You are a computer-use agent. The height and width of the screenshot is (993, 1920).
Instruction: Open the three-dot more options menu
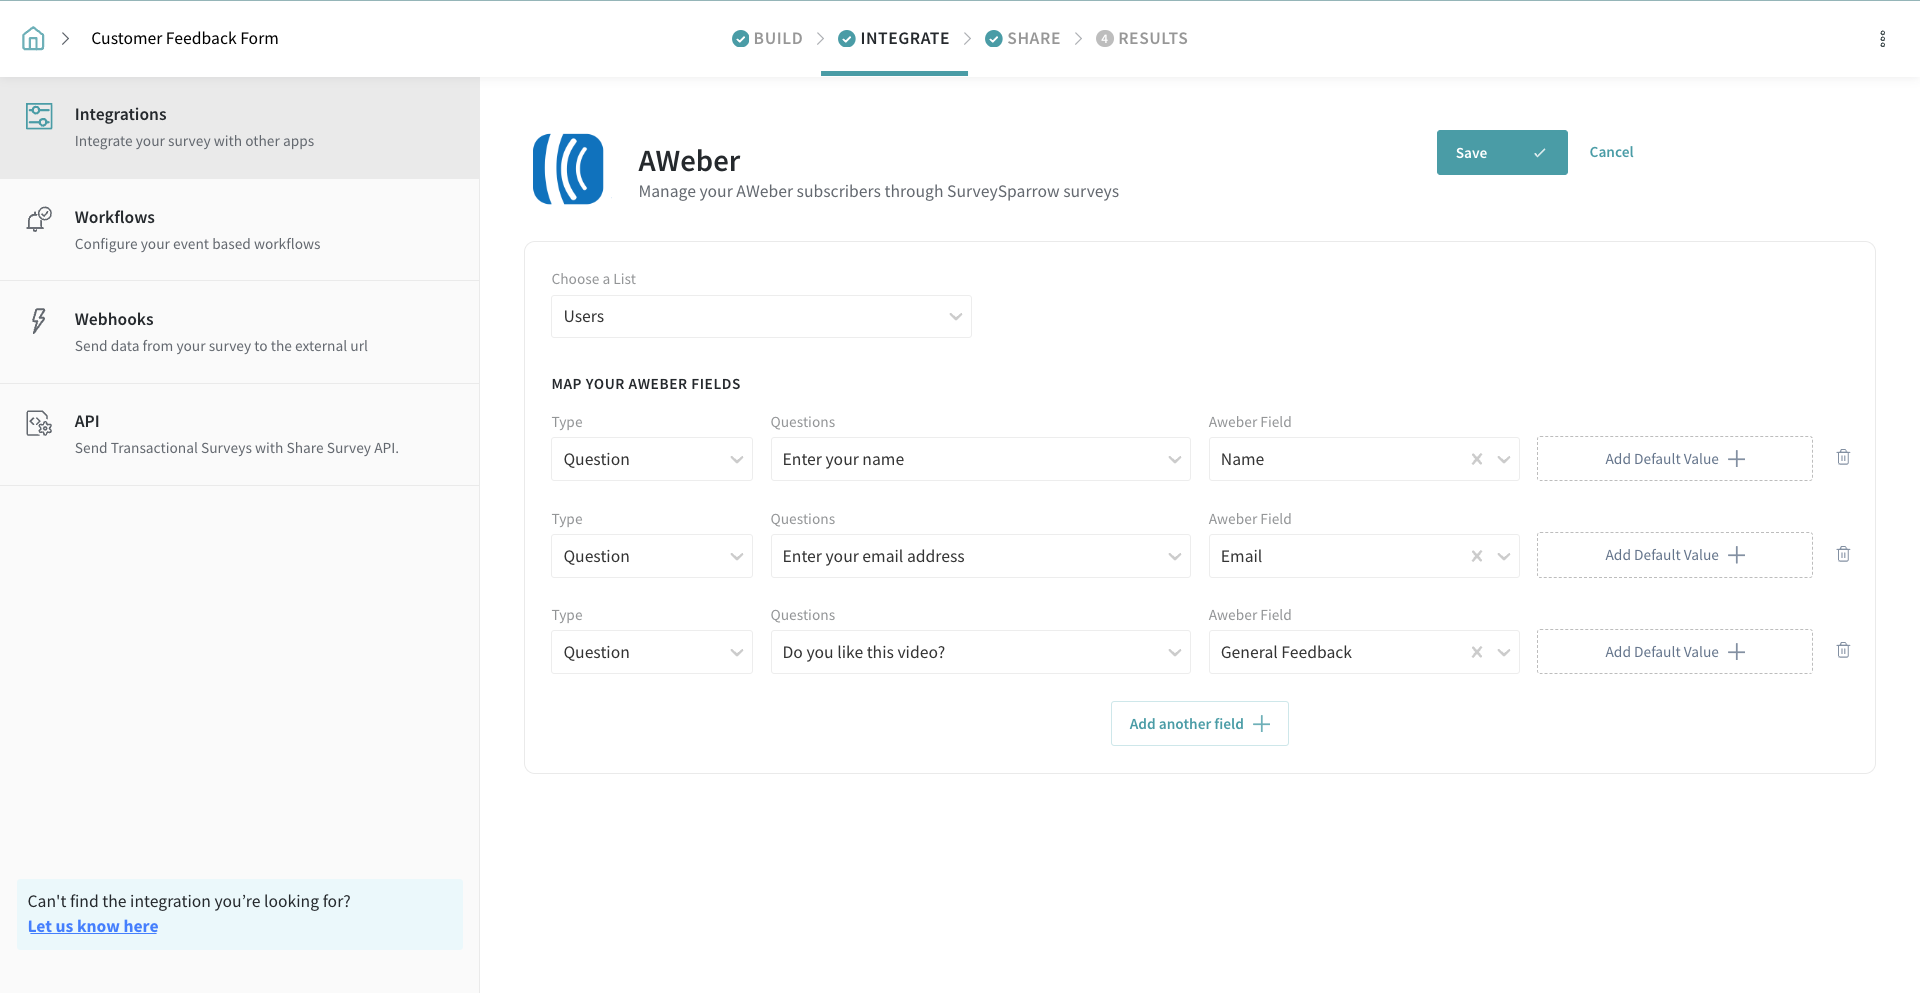(1882, 39)
